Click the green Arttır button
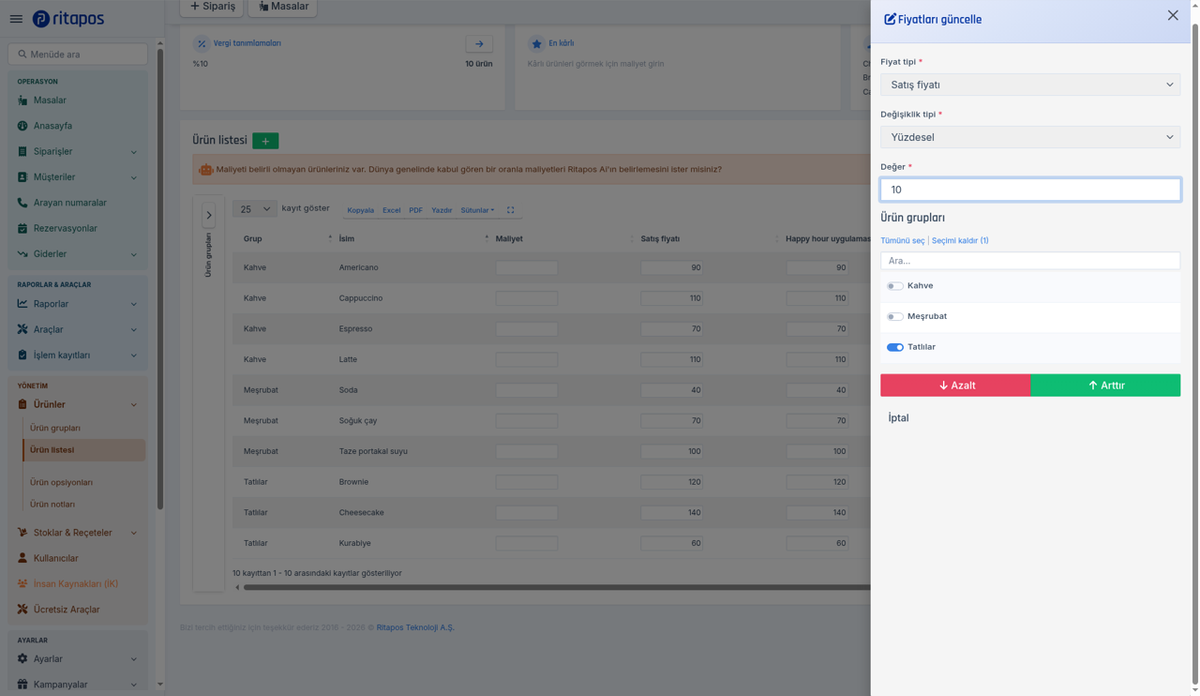The image size is (1200, 696). (x=1105, y=385)
